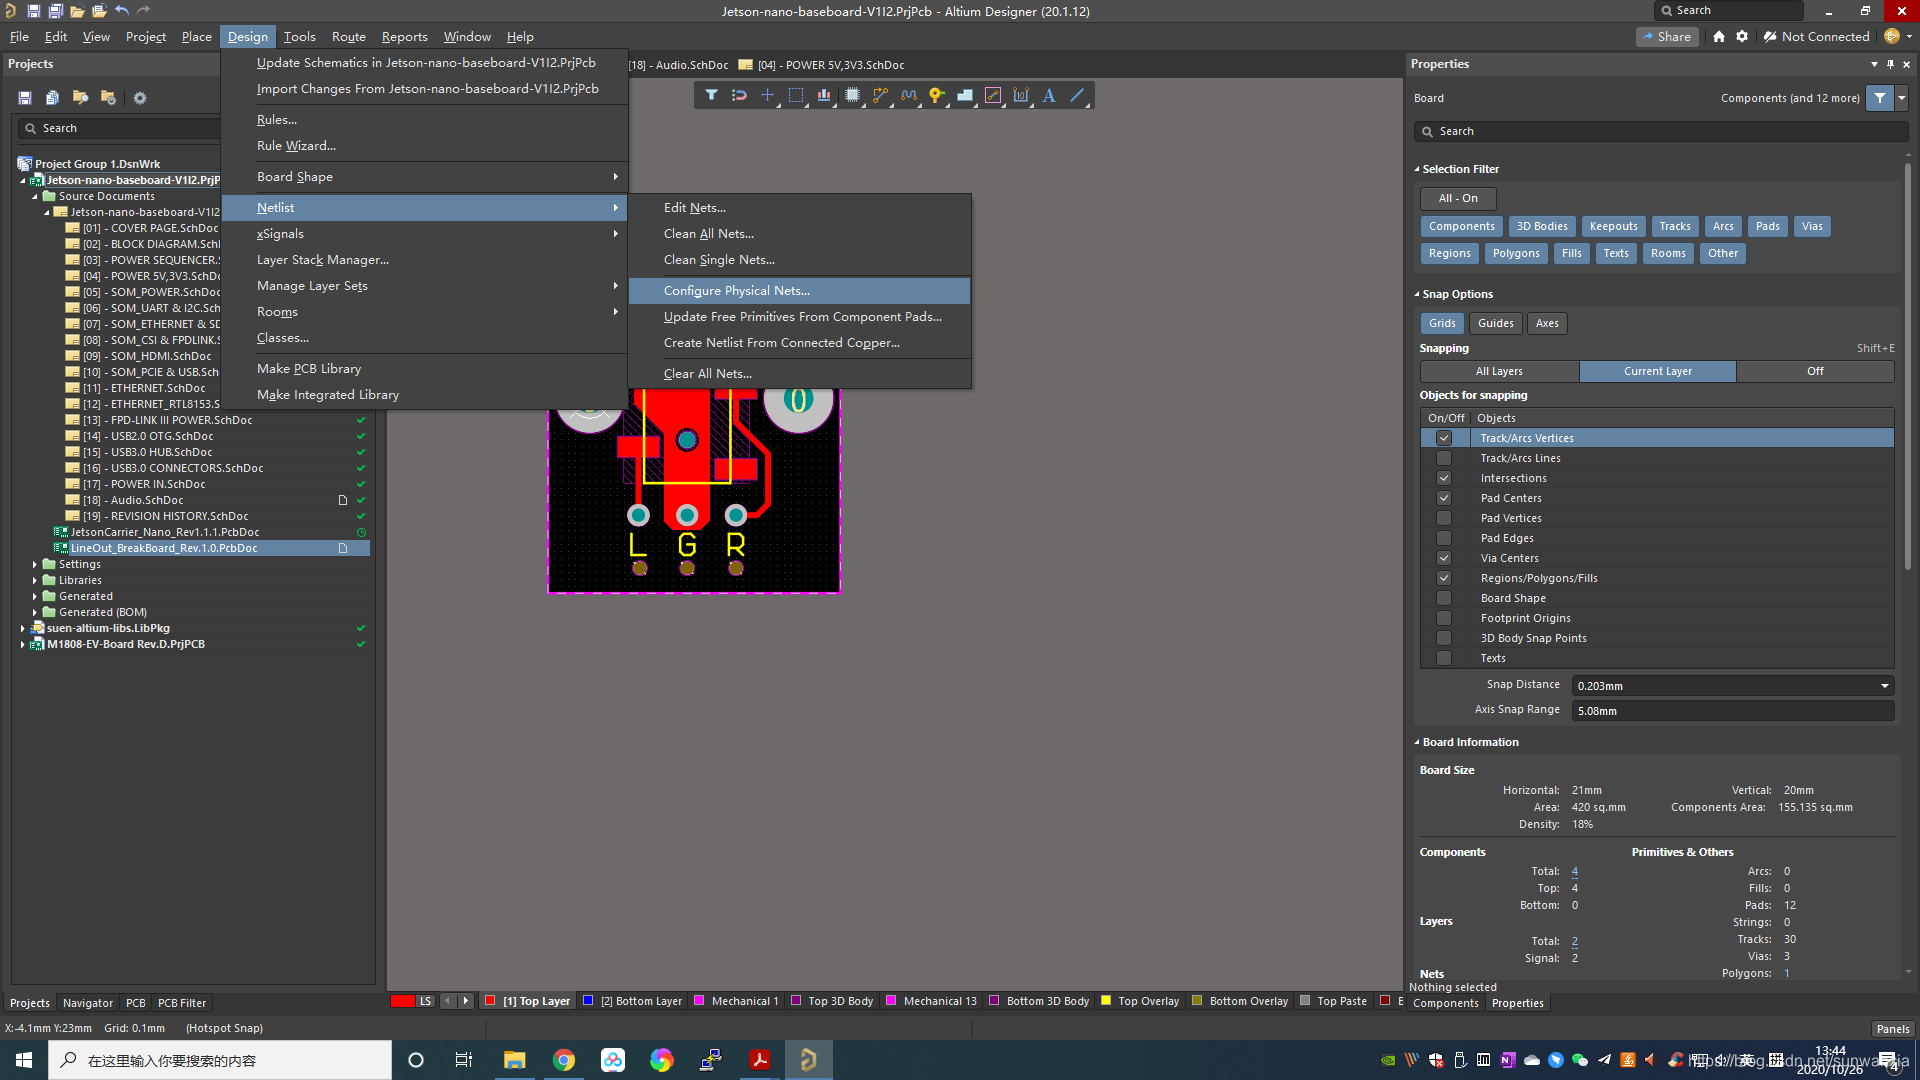Click the selection filter funnel in the active bar
Screen dimensions: 1920x1080
[711, 96]
